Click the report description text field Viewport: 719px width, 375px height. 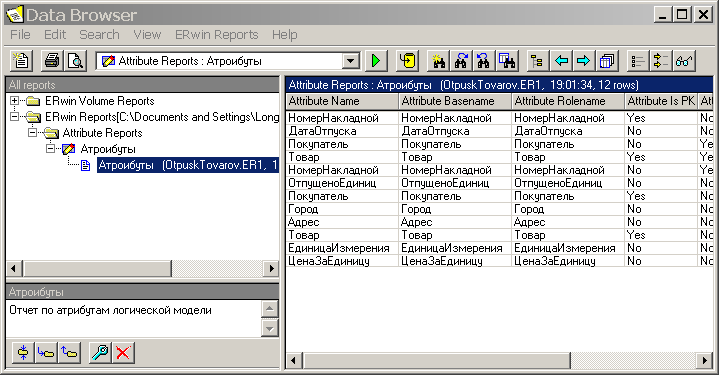[133, 319]
